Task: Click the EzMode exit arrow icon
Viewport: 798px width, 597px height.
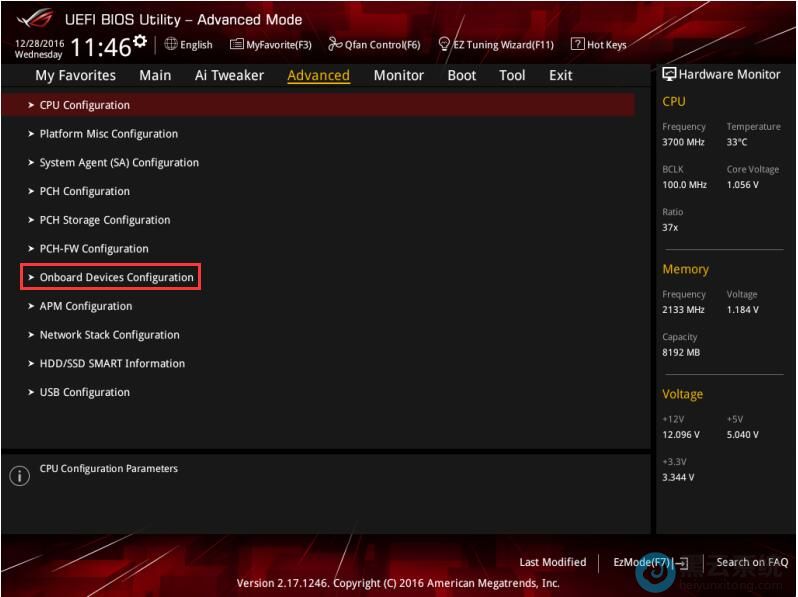Action: 682,563
